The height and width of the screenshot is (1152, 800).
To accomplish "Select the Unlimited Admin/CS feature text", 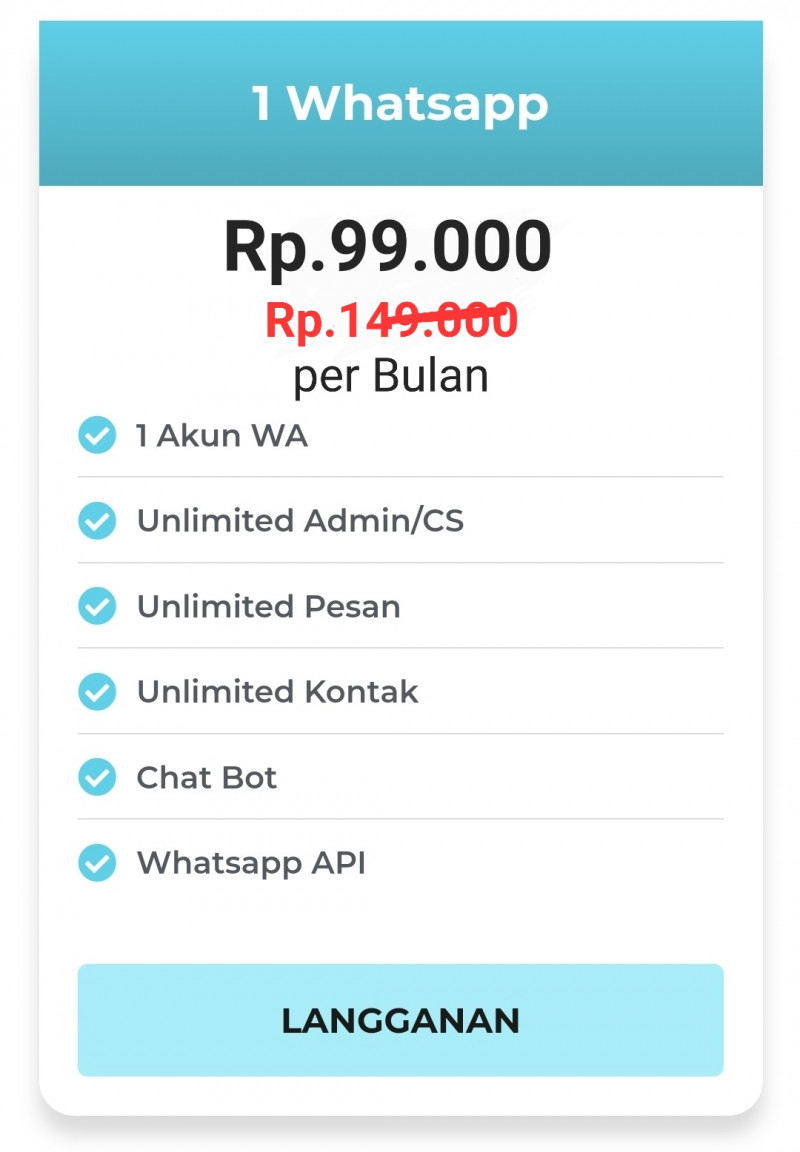I will (300, 521).
